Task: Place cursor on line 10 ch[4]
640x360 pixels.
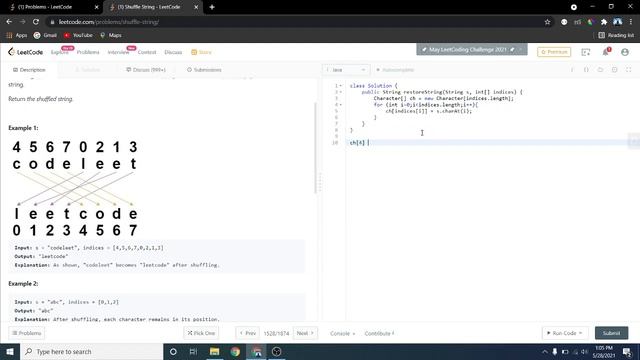Action: pyautogui.click(x=357, y=142)
